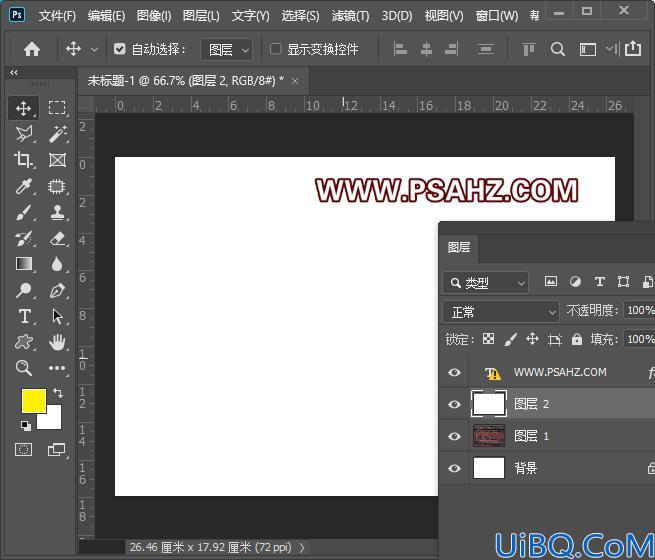Expand status bar info arrow
Image resolution: width=655 pixels, height=560 pixels.
coord(302,547)
